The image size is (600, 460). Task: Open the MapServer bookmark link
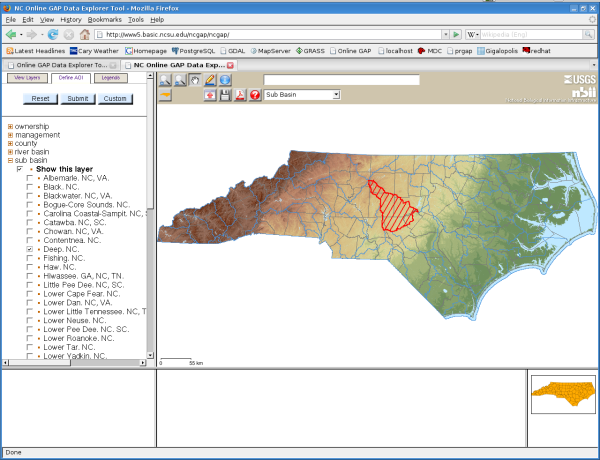coord(271,51)
